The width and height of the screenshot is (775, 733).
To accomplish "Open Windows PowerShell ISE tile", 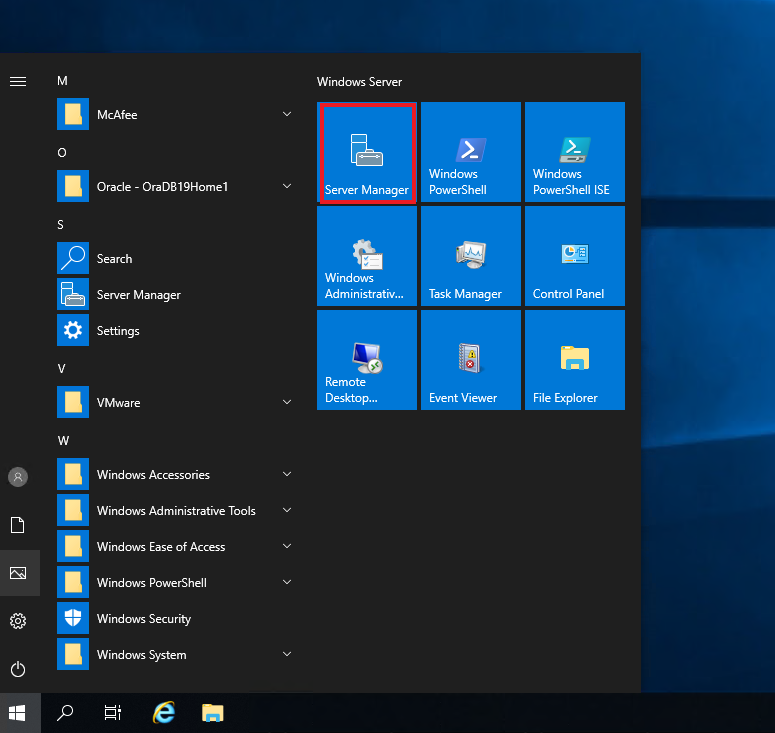I will (x=575, y=152).
